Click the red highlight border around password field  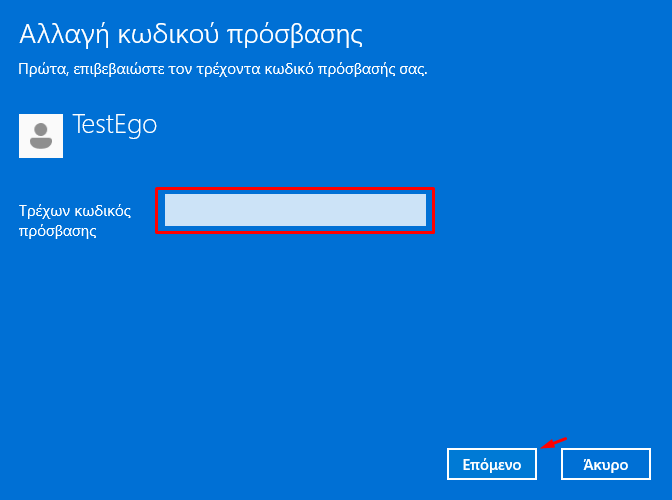tap(295, 189)
